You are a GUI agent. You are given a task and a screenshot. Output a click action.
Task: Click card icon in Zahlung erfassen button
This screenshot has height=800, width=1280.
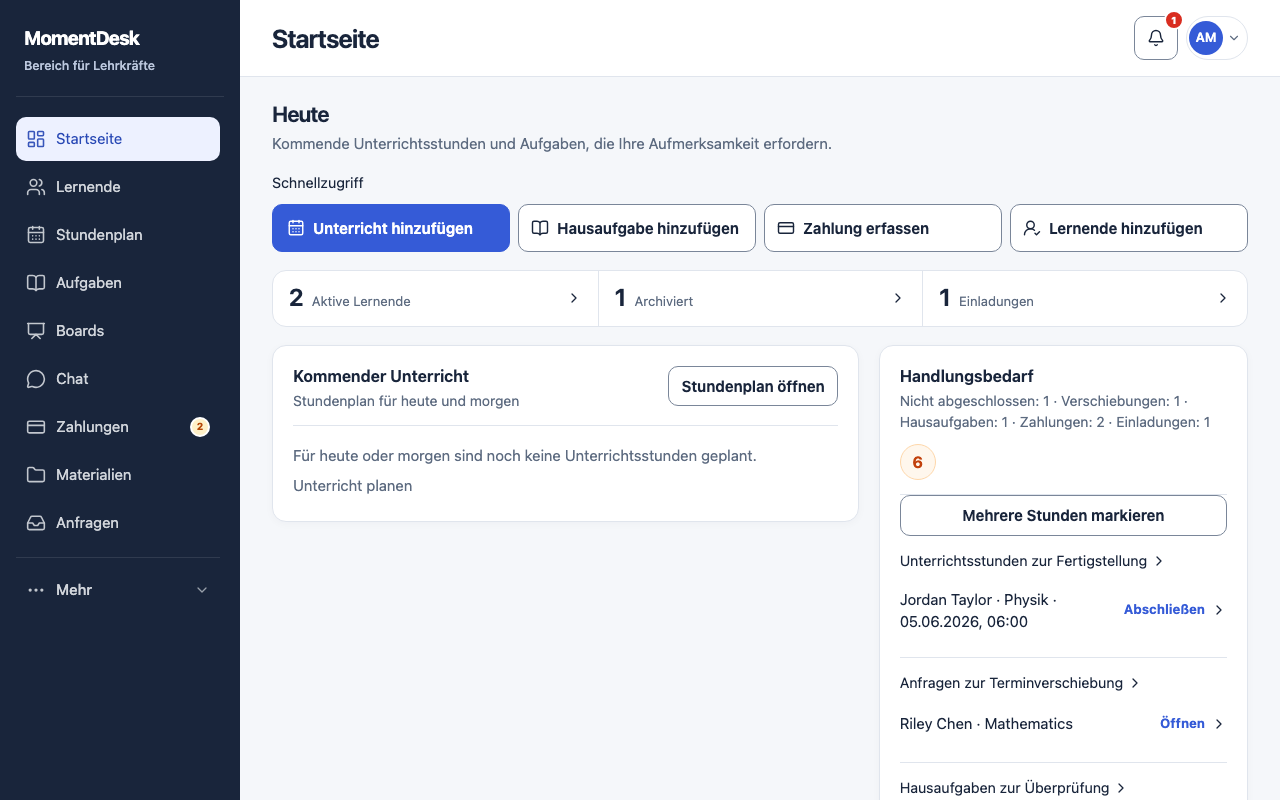point(786,228)
